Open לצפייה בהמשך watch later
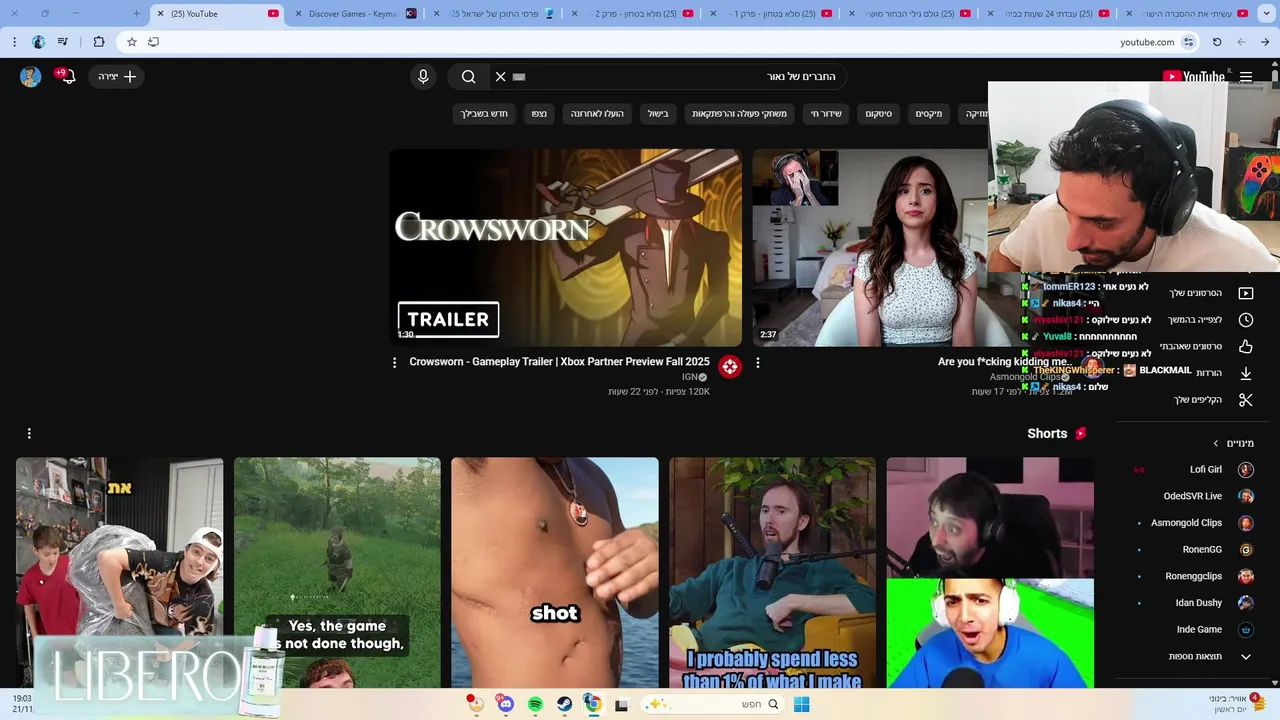Image resolution: width=1280 pixels, height=720 pixels. click(x=1210, y=320)
